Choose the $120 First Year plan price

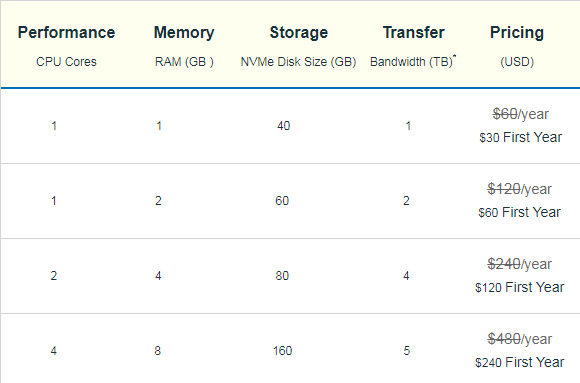click(519, 287)
